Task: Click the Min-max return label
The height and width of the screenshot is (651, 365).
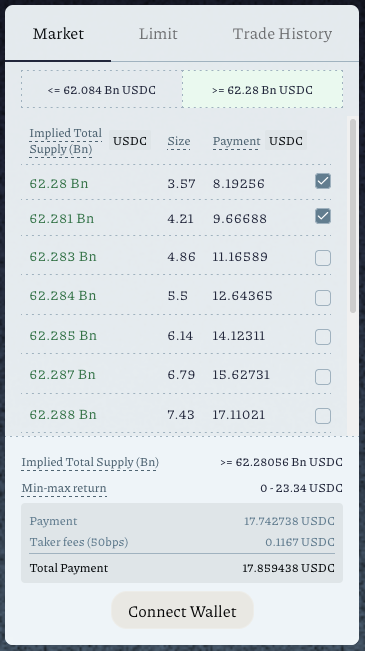Action: 64,488
